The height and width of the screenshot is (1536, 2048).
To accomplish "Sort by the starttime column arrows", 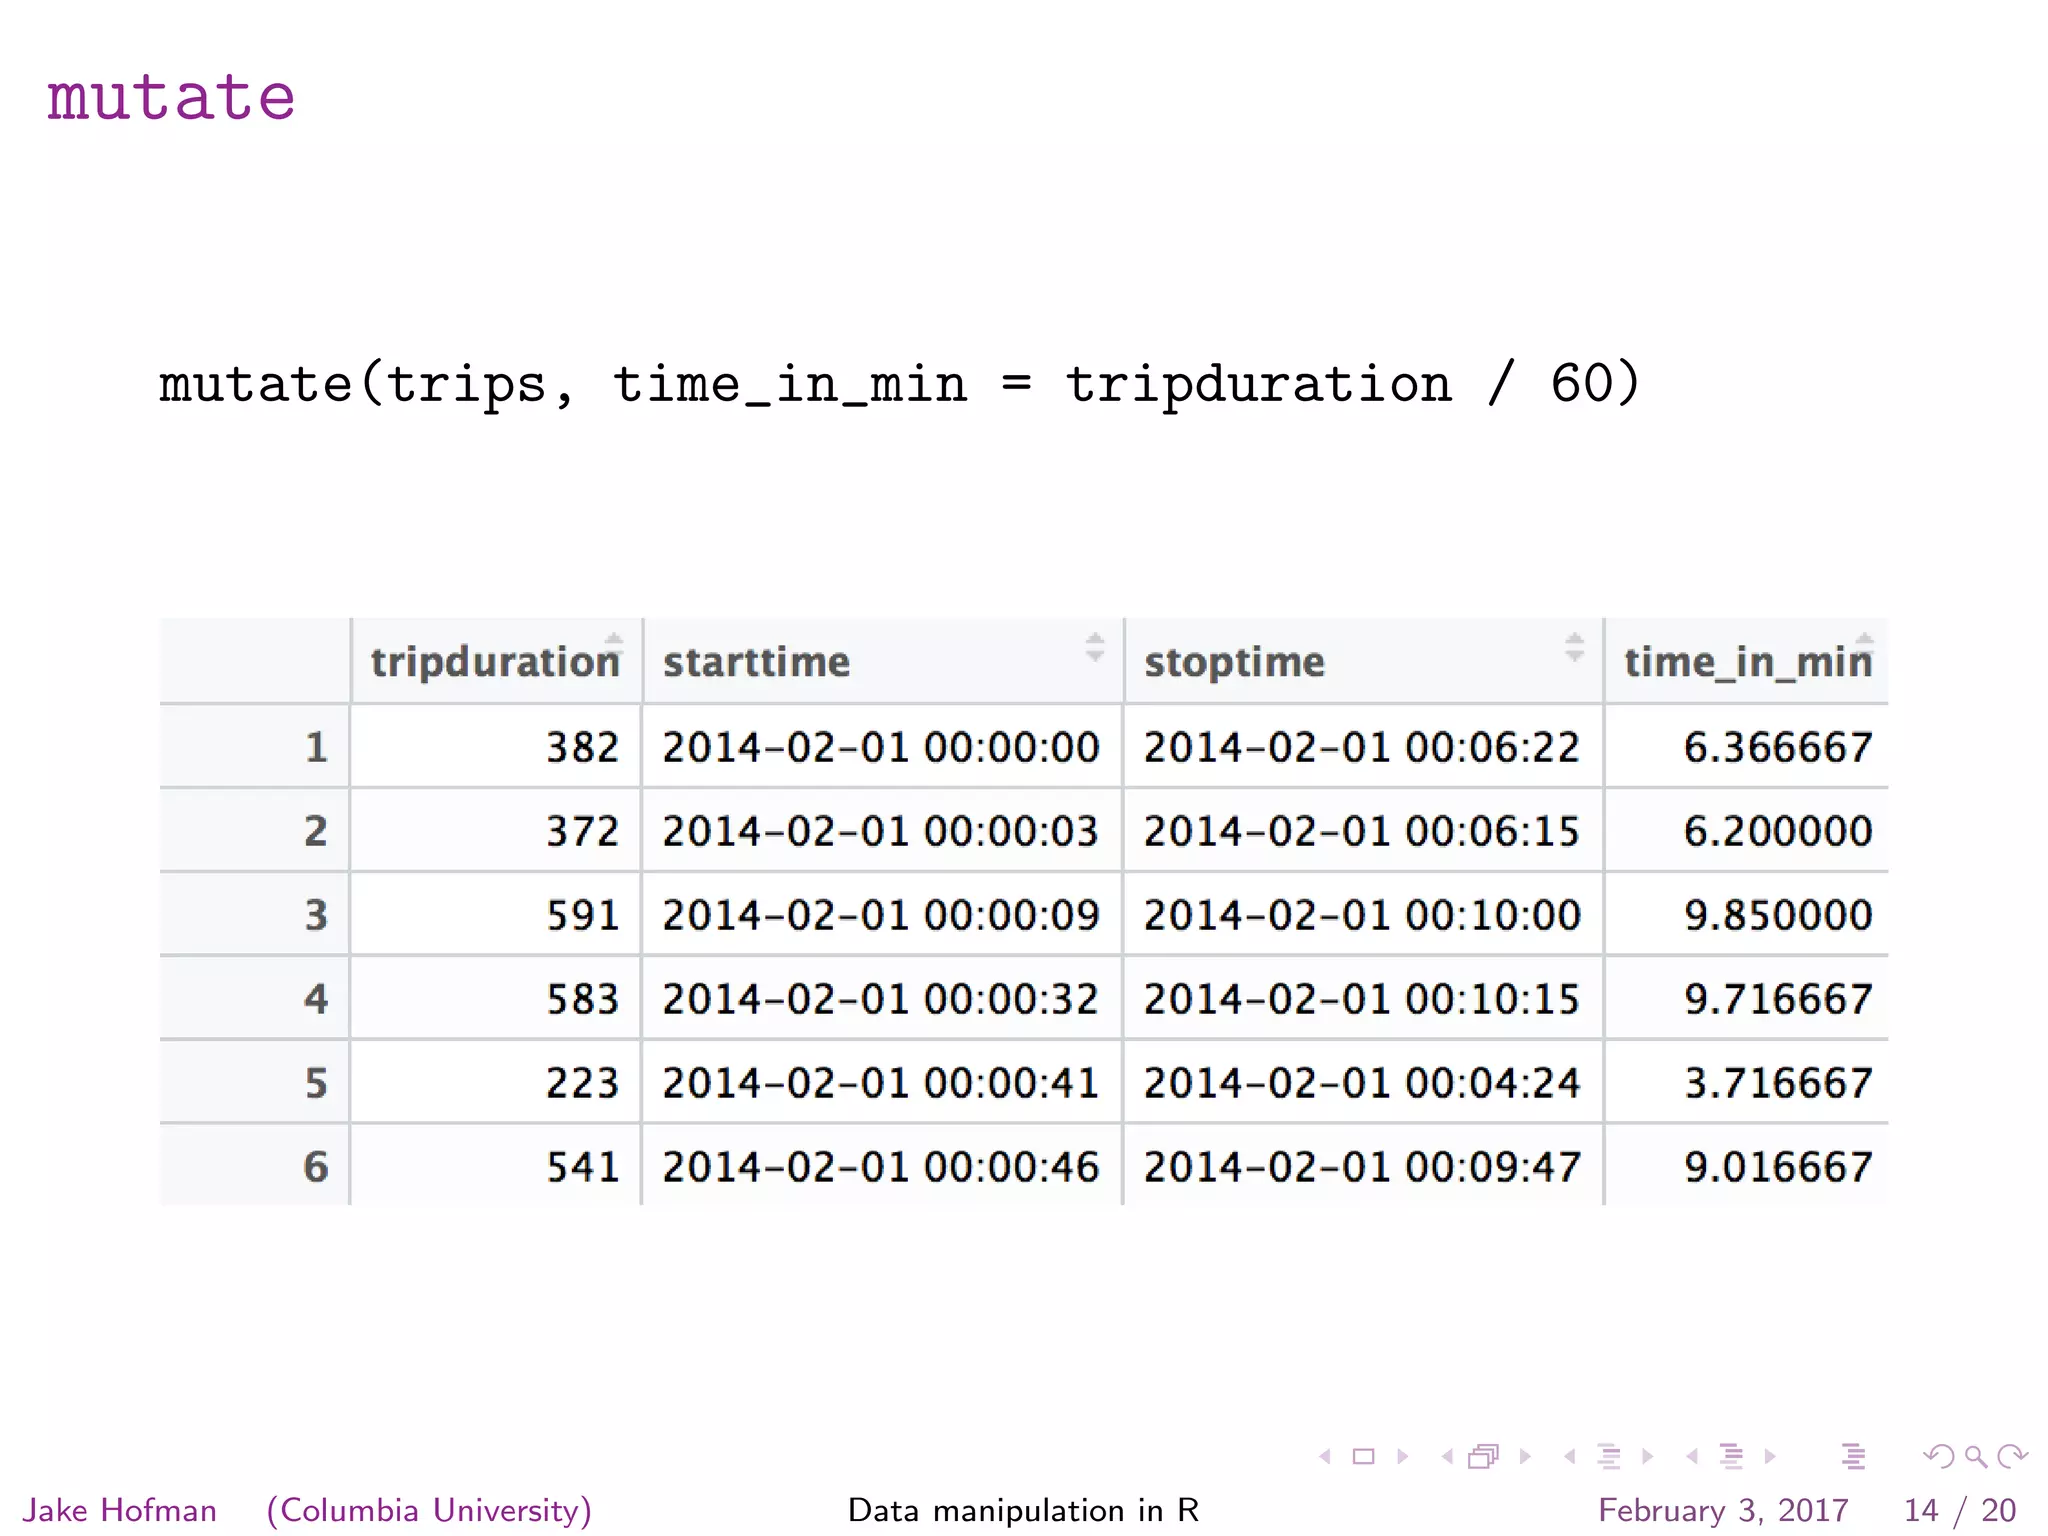I will coord(1095,646).
